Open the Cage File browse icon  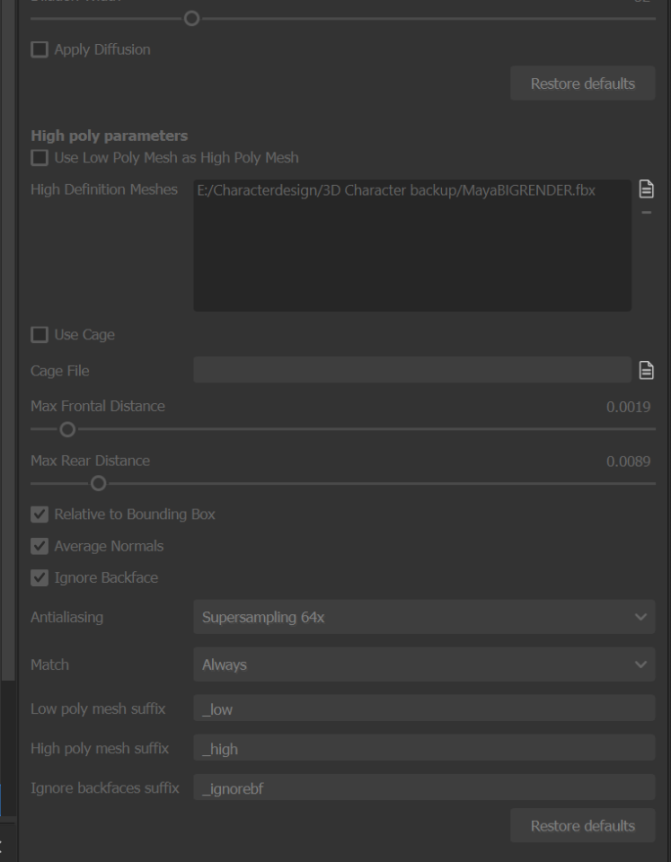point(646,371)
